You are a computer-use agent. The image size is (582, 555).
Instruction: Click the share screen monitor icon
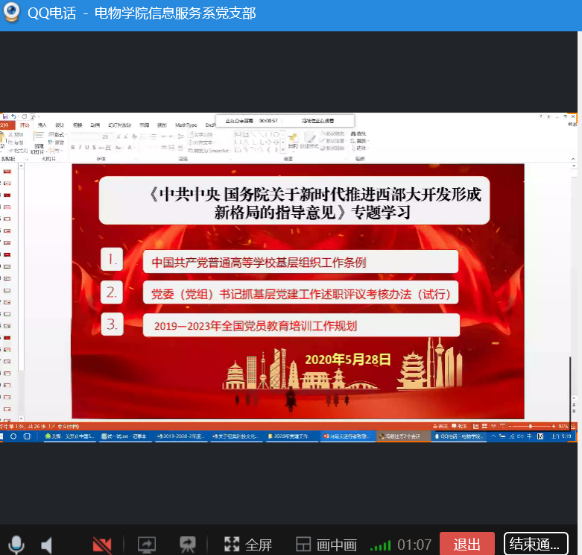pyautogui.click(x=147, y=545)
